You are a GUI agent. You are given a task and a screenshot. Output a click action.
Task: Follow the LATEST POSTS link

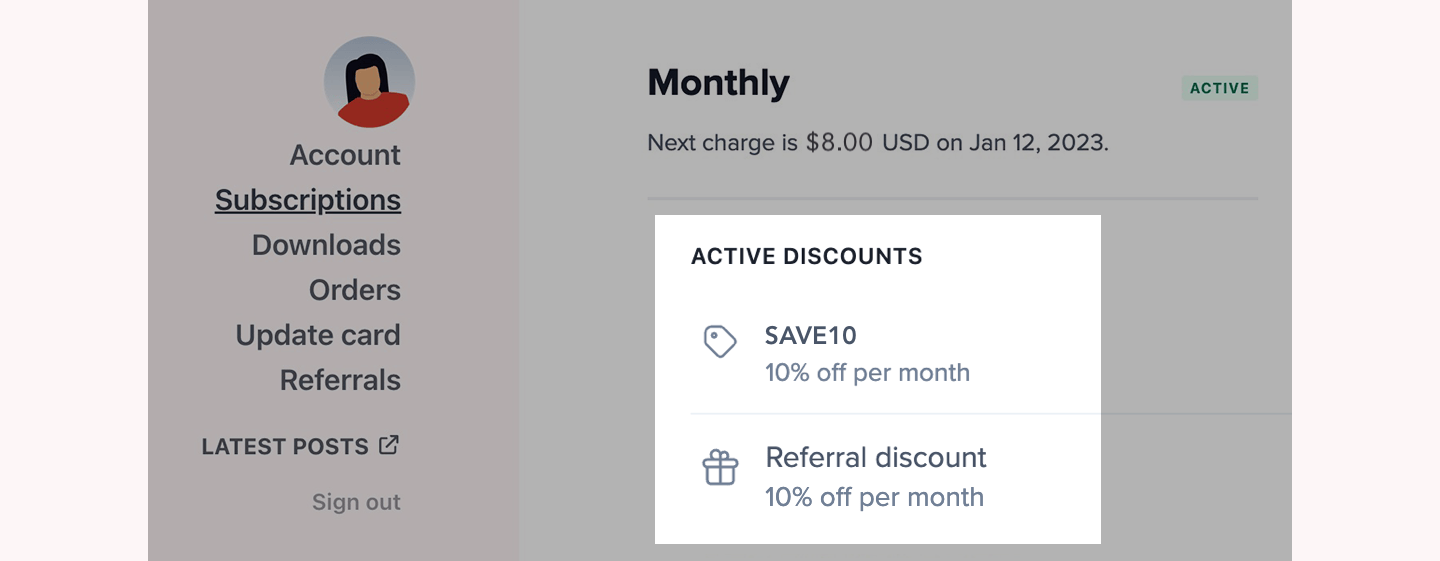(285, 447)
